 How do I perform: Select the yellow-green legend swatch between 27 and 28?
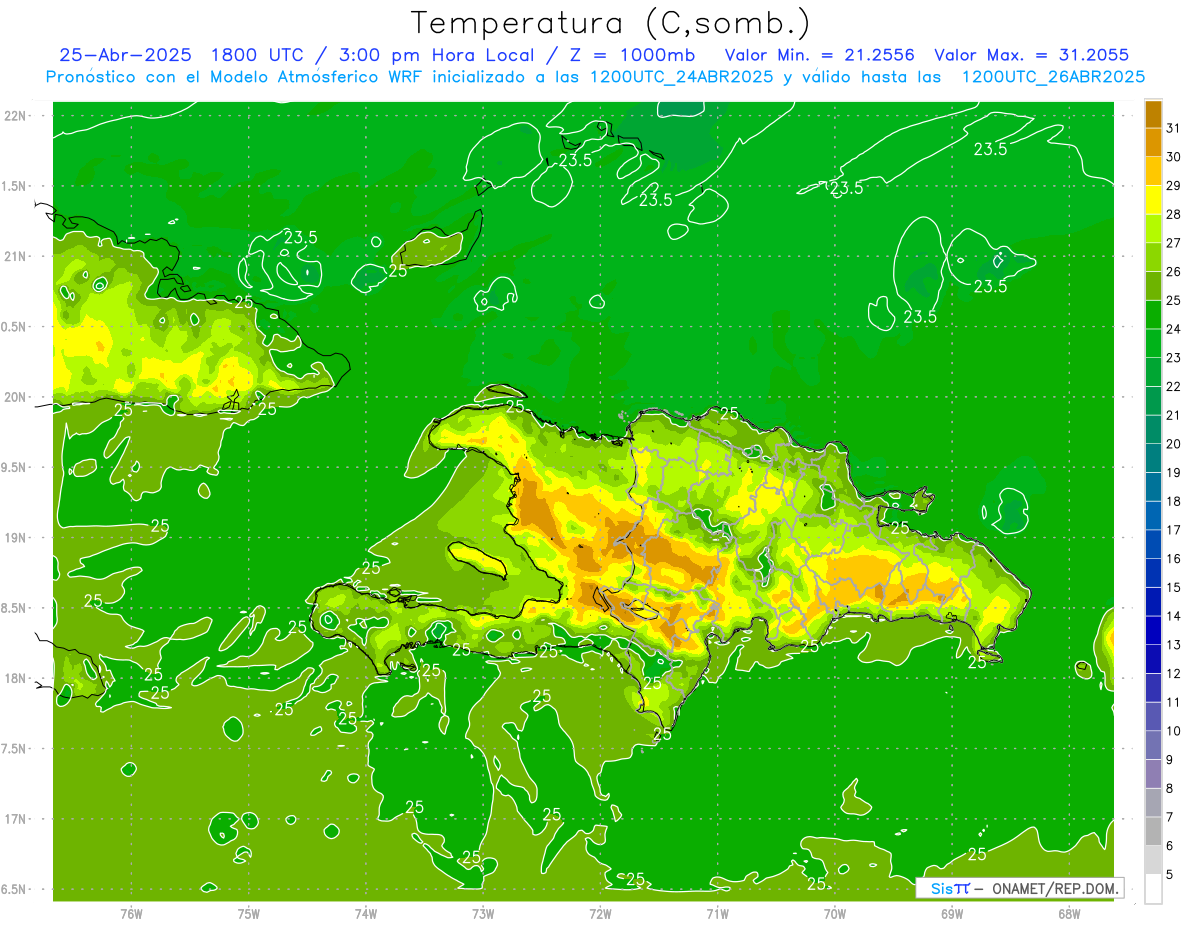(1153, 228)
